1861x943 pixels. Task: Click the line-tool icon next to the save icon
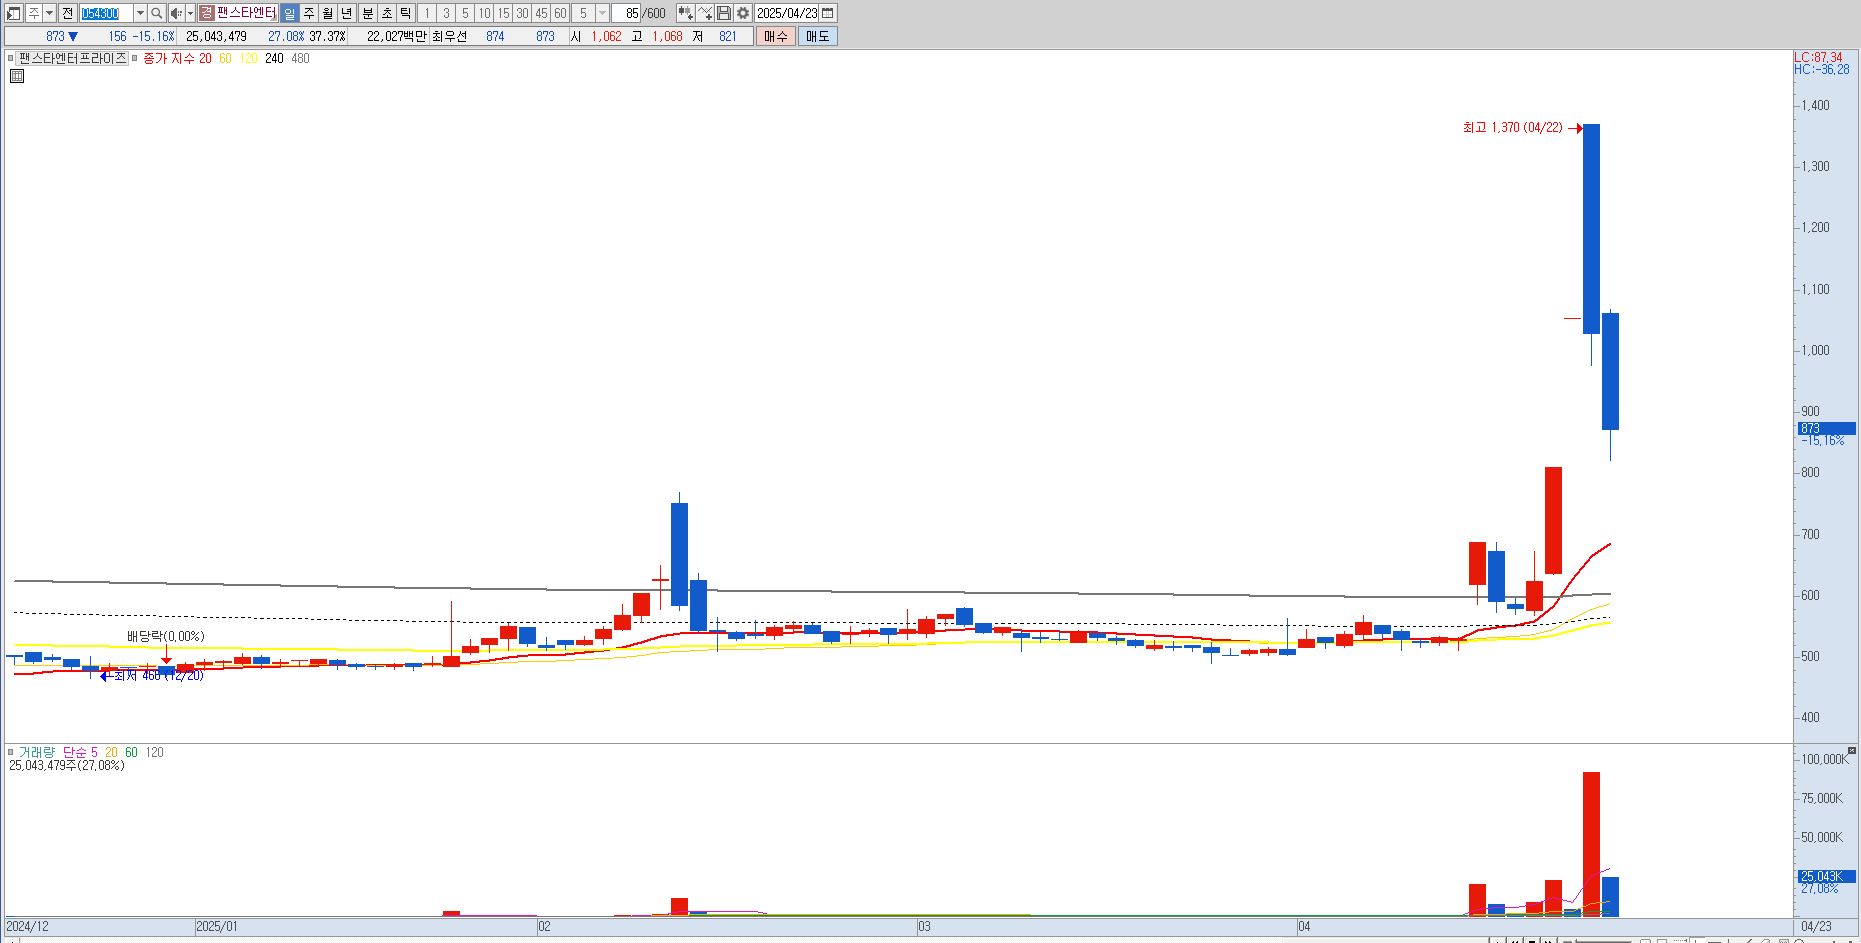pos(705,13)
